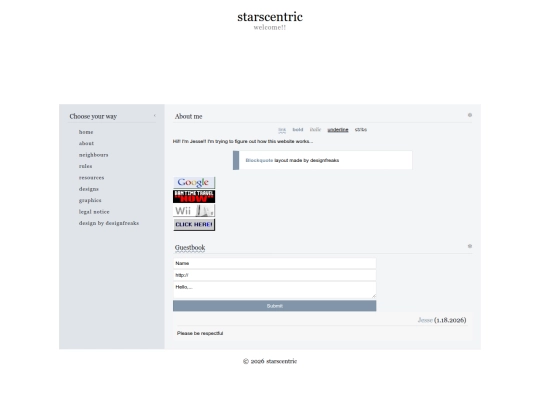Open the about page from sidebar
540x405 pixels.
[x=86, y=143]
